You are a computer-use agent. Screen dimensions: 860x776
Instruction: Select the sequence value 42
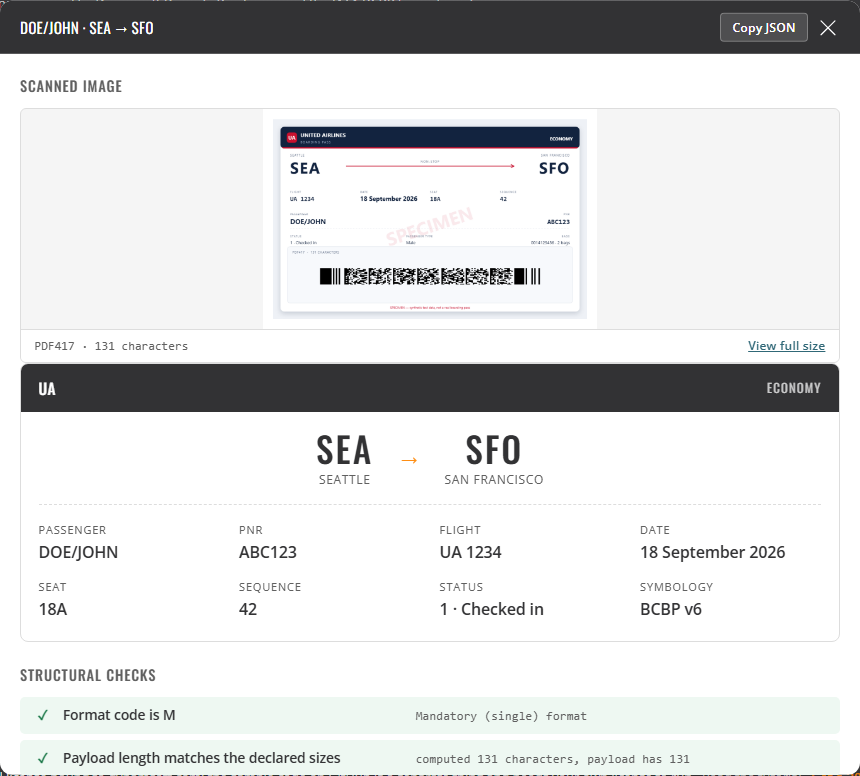[x=248, y=609]
